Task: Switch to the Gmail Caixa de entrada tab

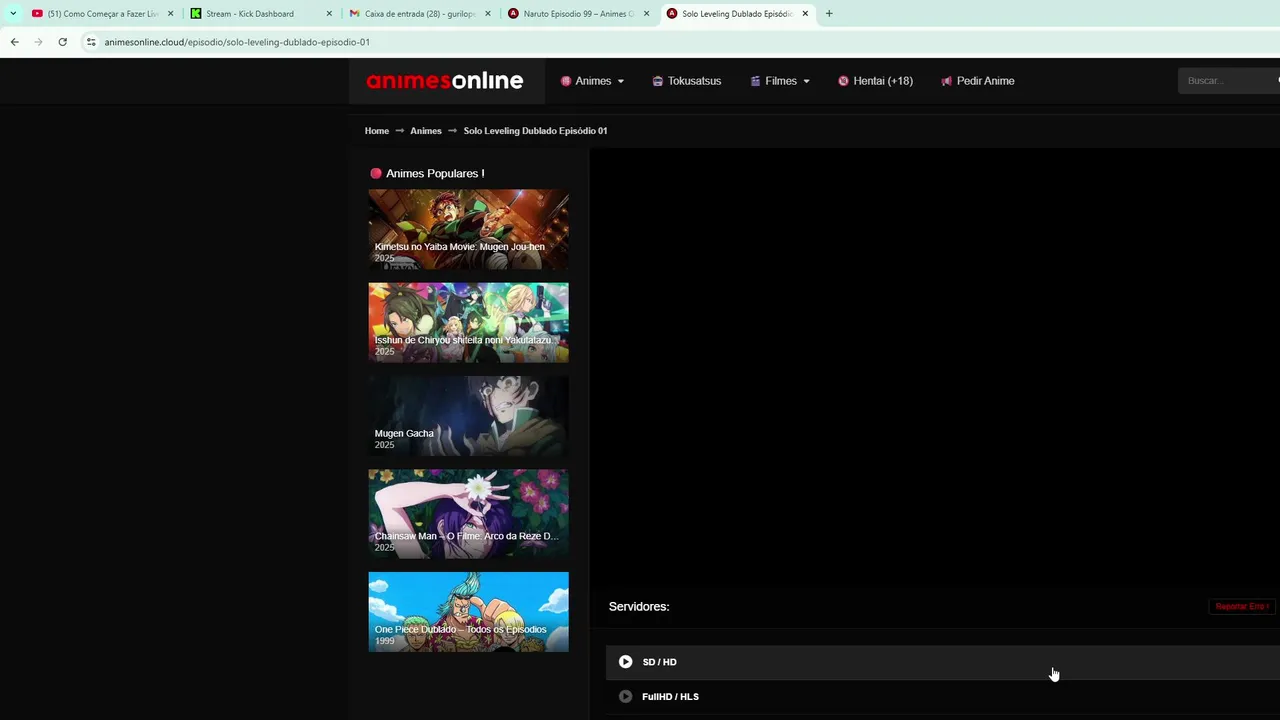Action: coord(420,14)
